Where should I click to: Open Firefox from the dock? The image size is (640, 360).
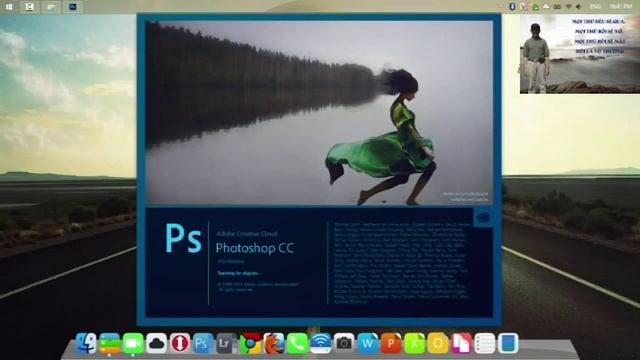pyautogui.click(x=274, y=343)
